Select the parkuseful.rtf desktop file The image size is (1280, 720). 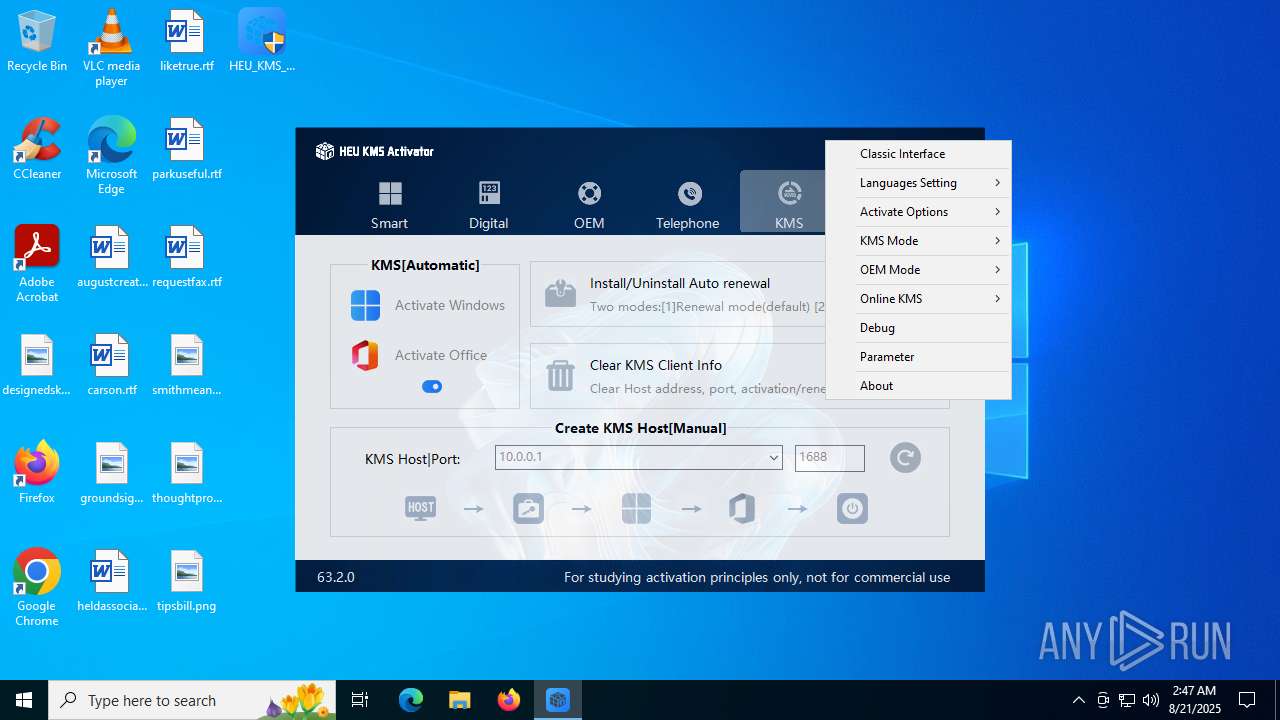coord(186,150)
